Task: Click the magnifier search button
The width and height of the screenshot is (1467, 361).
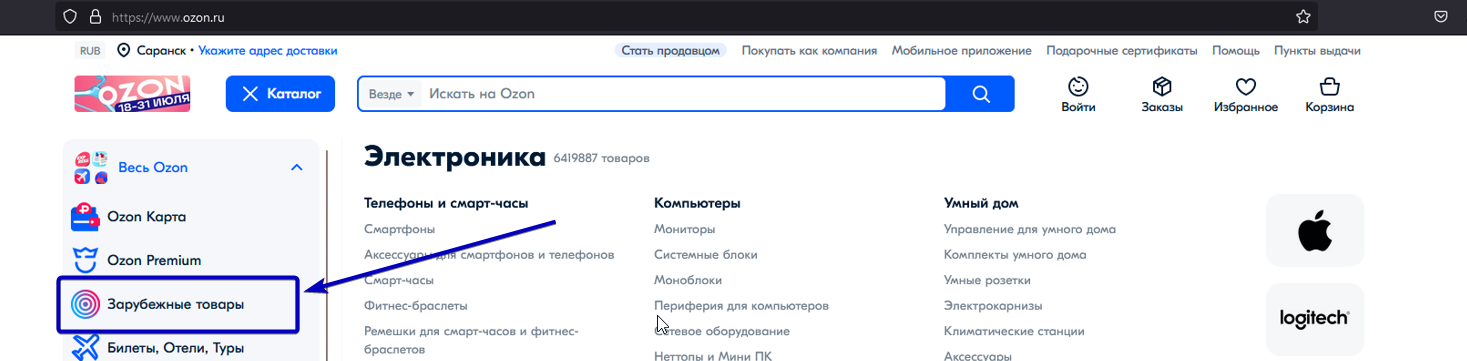Action: (x=981, y=94)
